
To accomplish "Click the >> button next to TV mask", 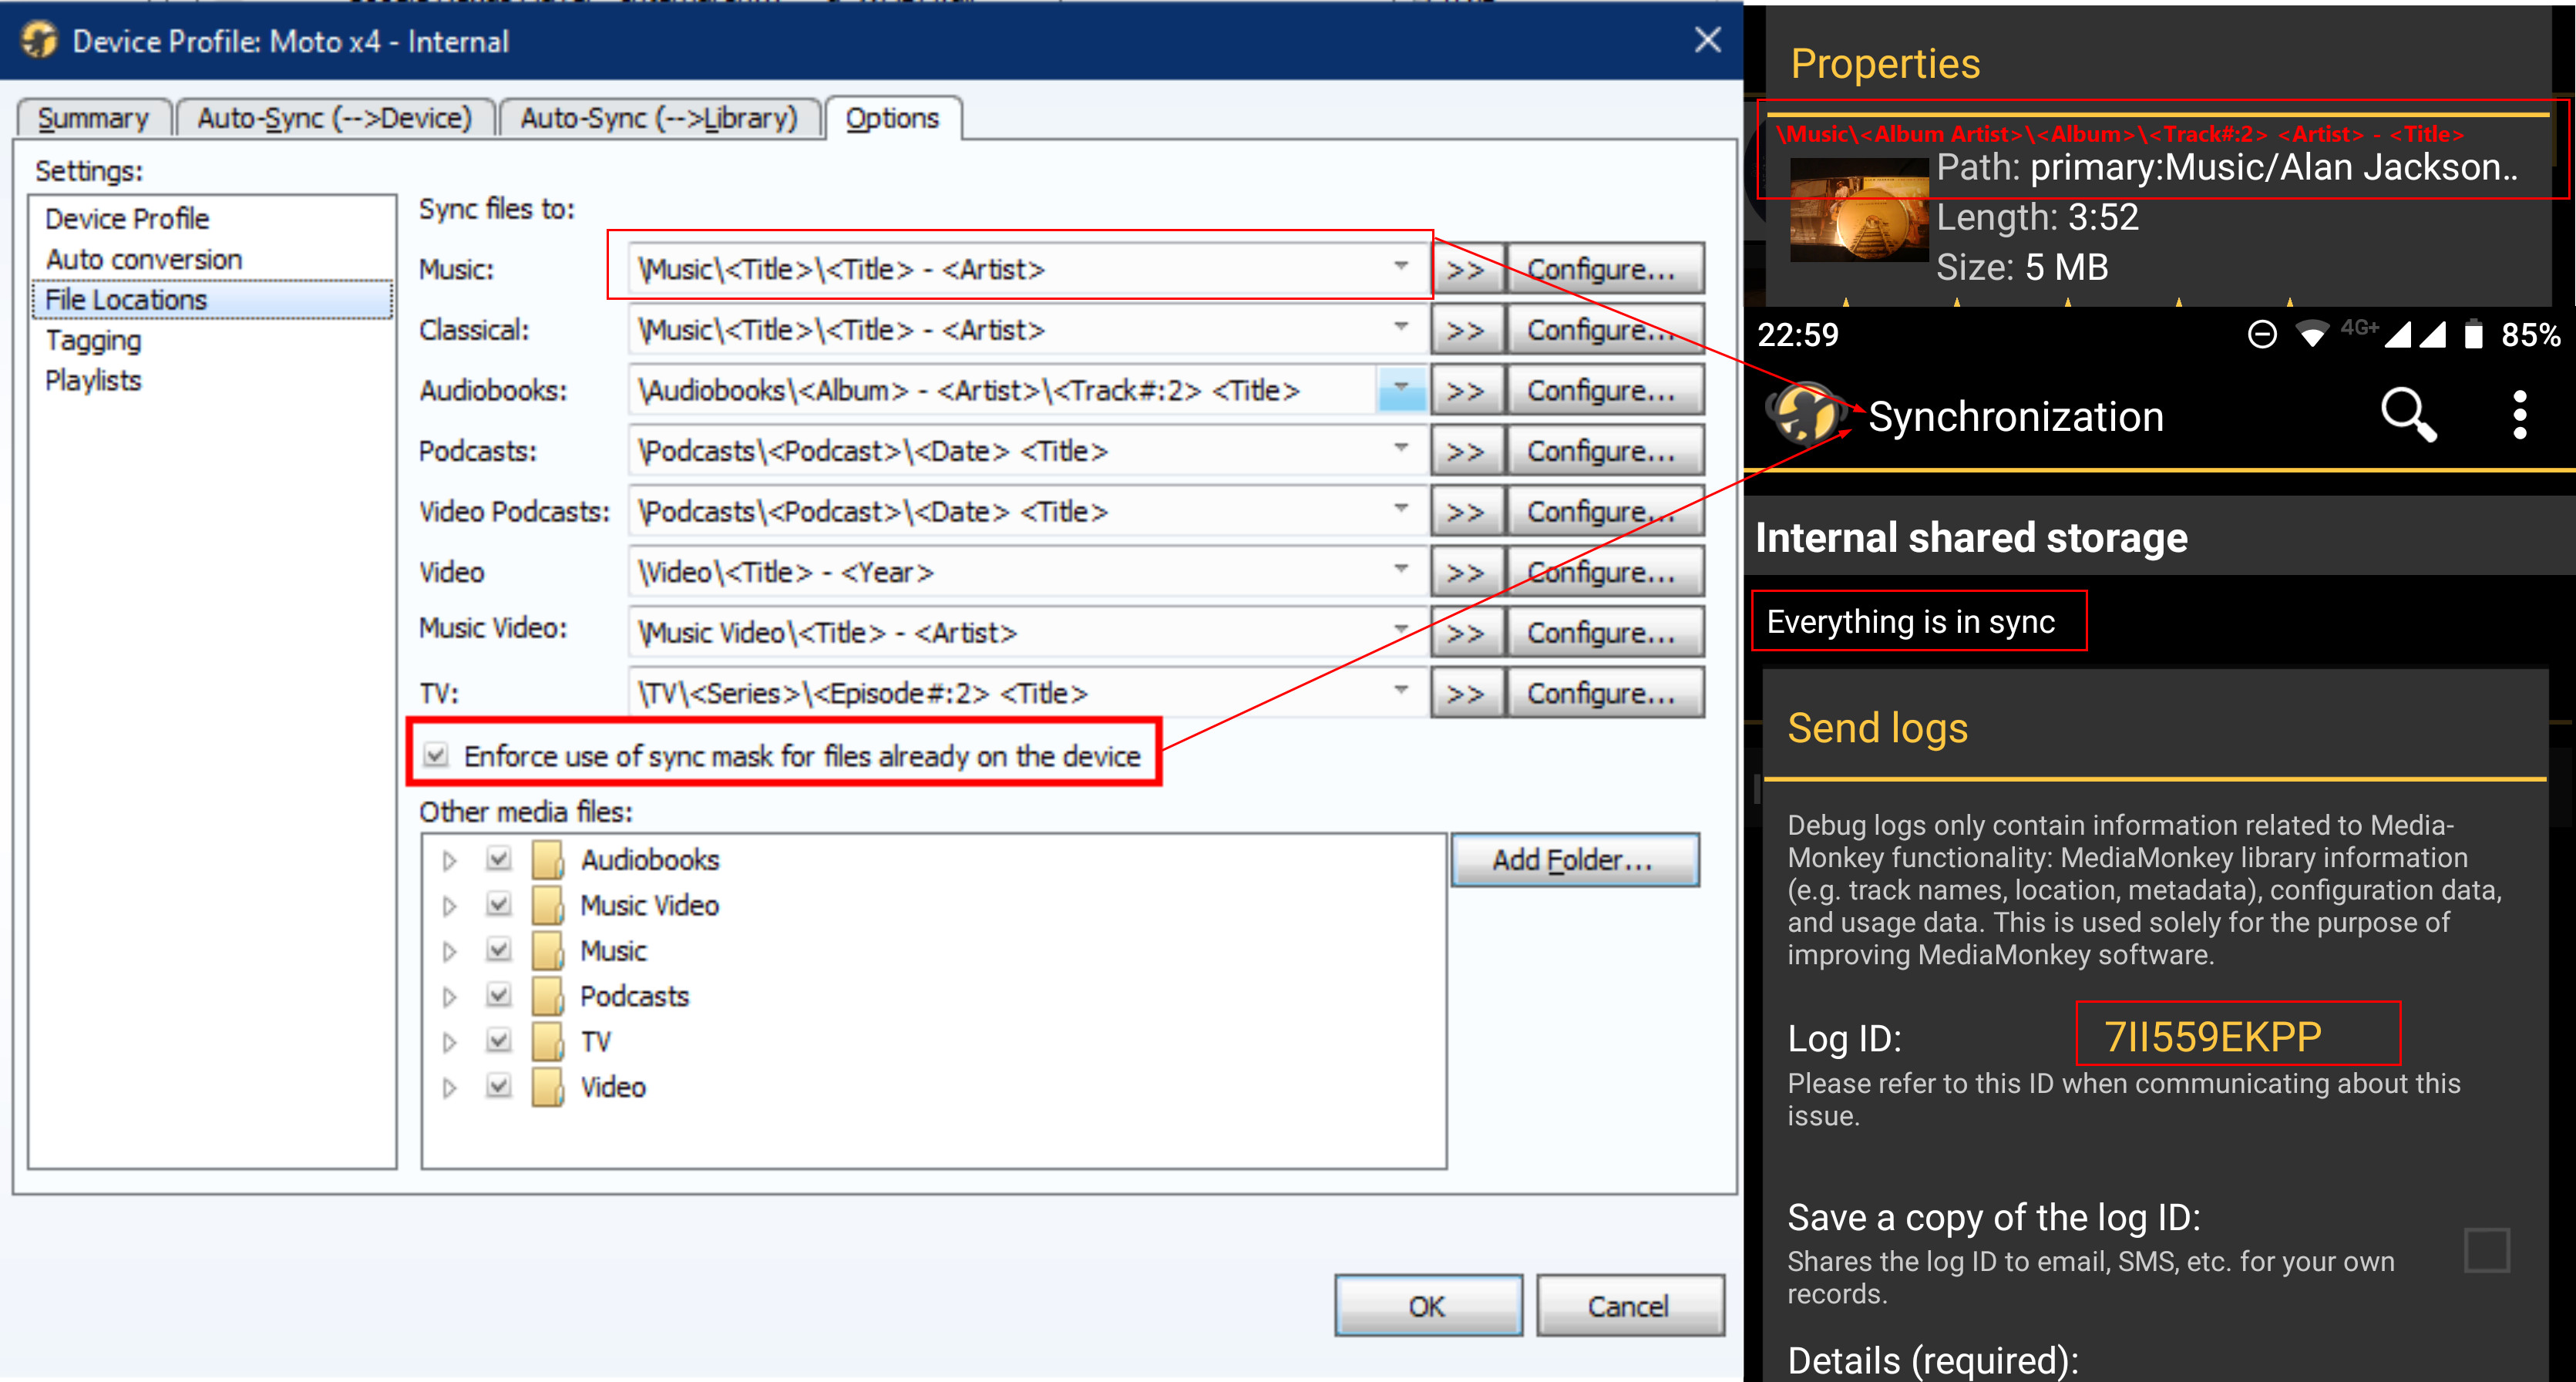I will 1466,694.
